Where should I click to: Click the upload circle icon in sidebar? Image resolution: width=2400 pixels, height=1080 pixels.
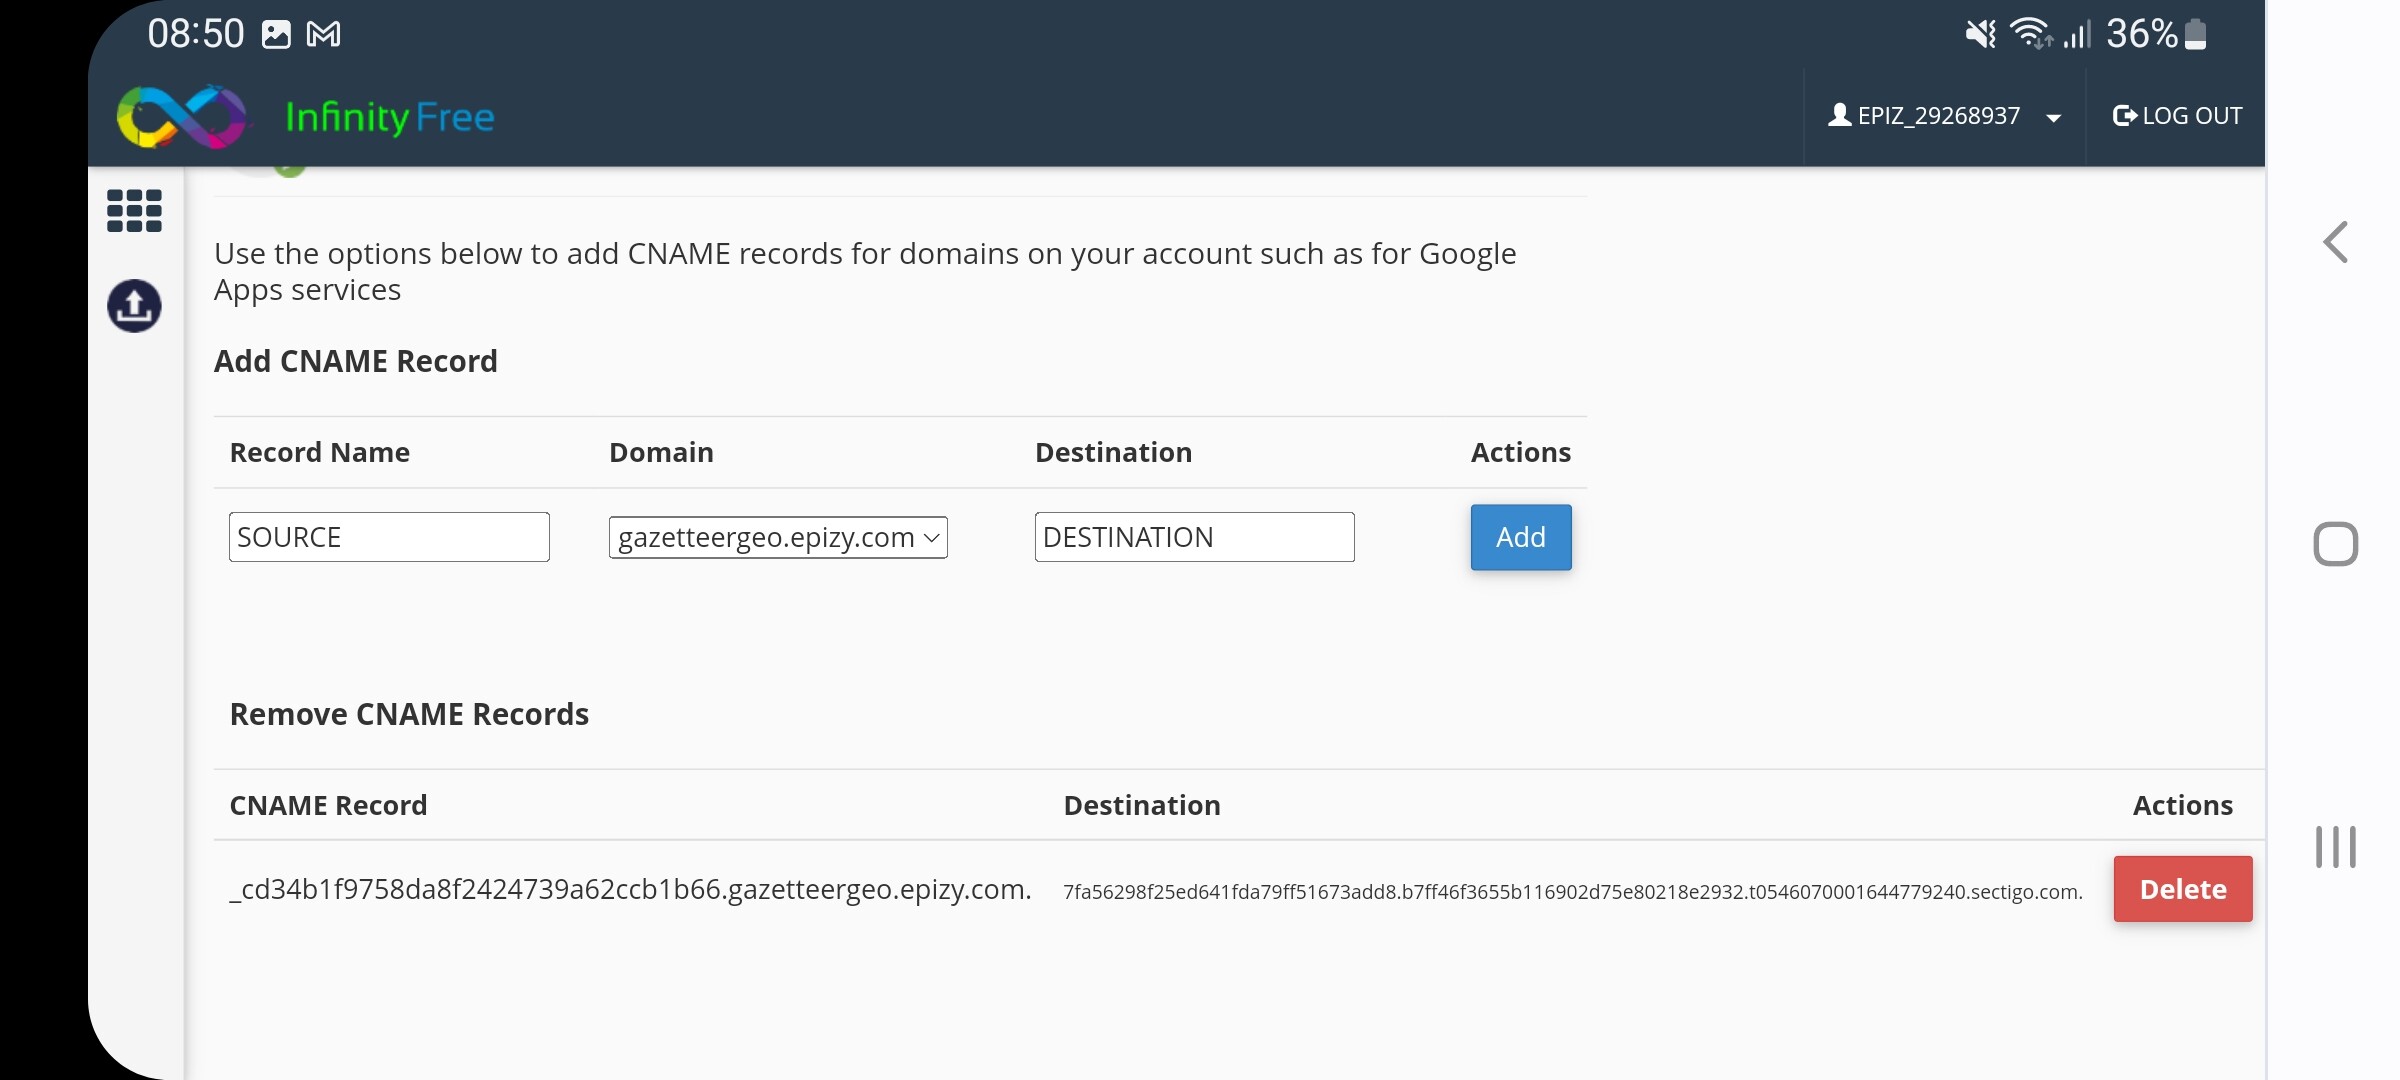coord(134,306)
